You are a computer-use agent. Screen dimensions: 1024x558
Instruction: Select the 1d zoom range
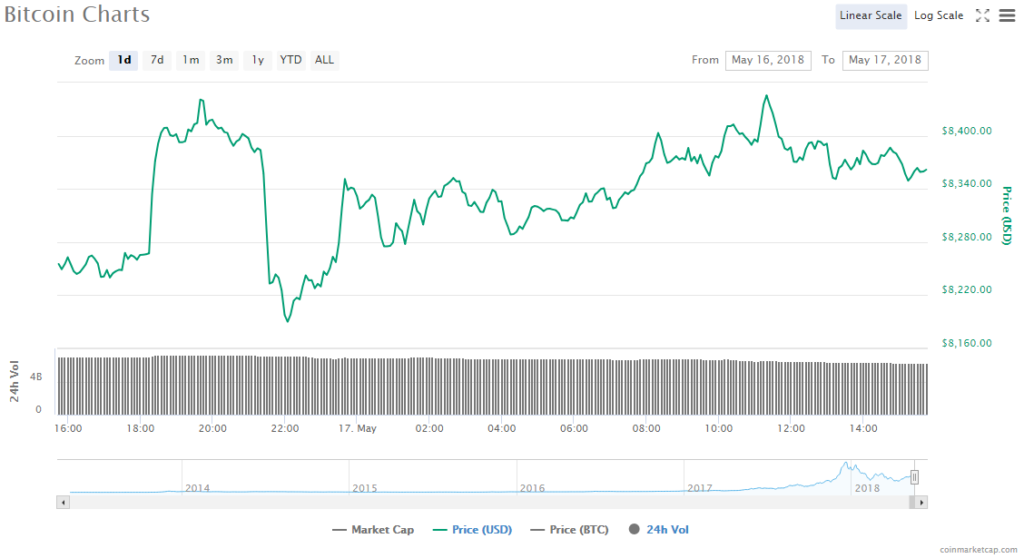coord(124,60)
